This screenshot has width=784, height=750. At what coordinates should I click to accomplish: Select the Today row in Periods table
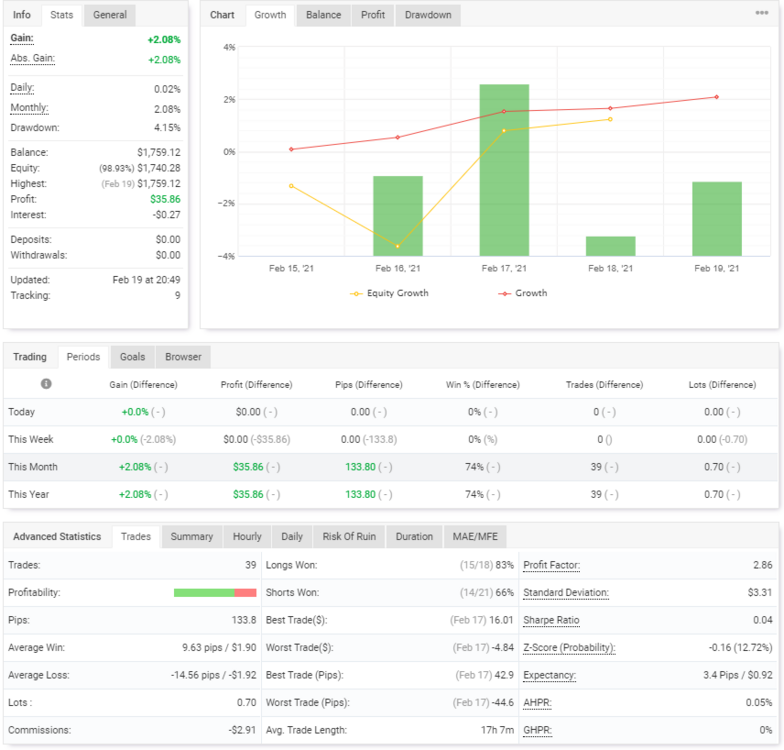pos(391,412)
